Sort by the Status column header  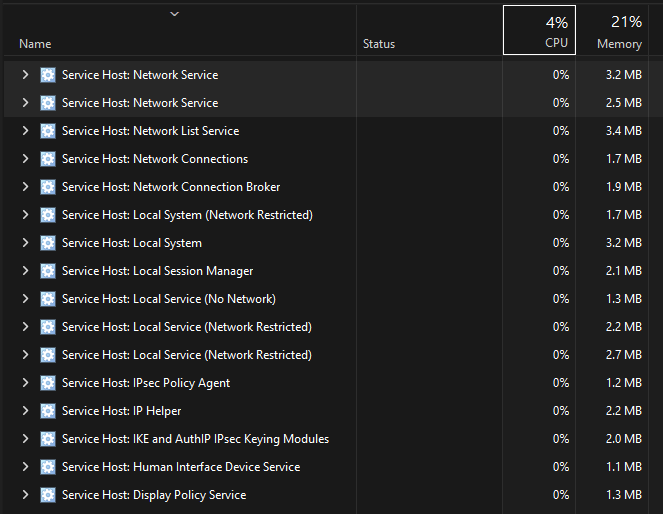coord(379,44)
